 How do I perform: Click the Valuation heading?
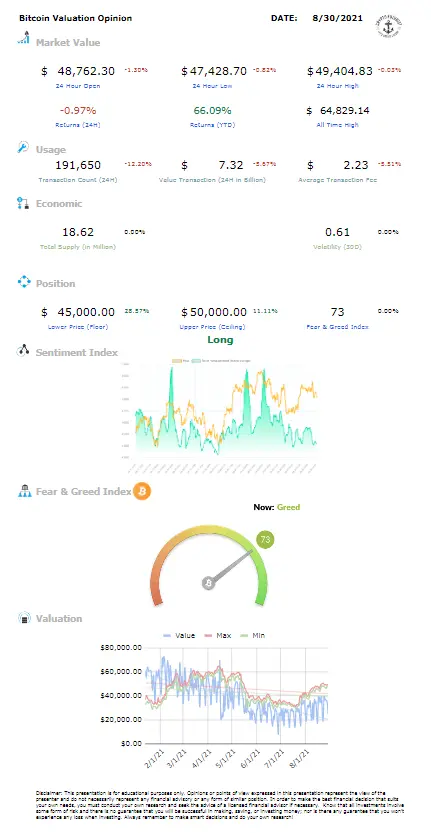(58, 618)
